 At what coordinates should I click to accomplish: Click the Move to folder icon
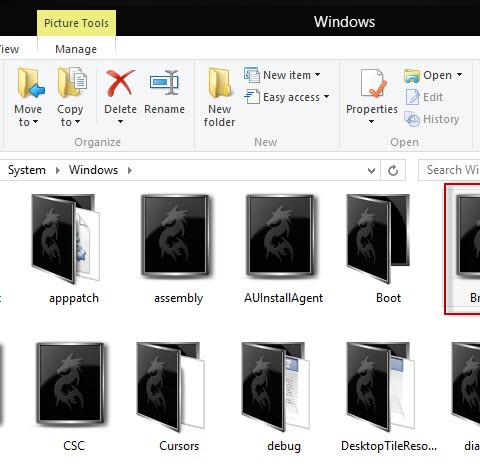pos(30,83)
